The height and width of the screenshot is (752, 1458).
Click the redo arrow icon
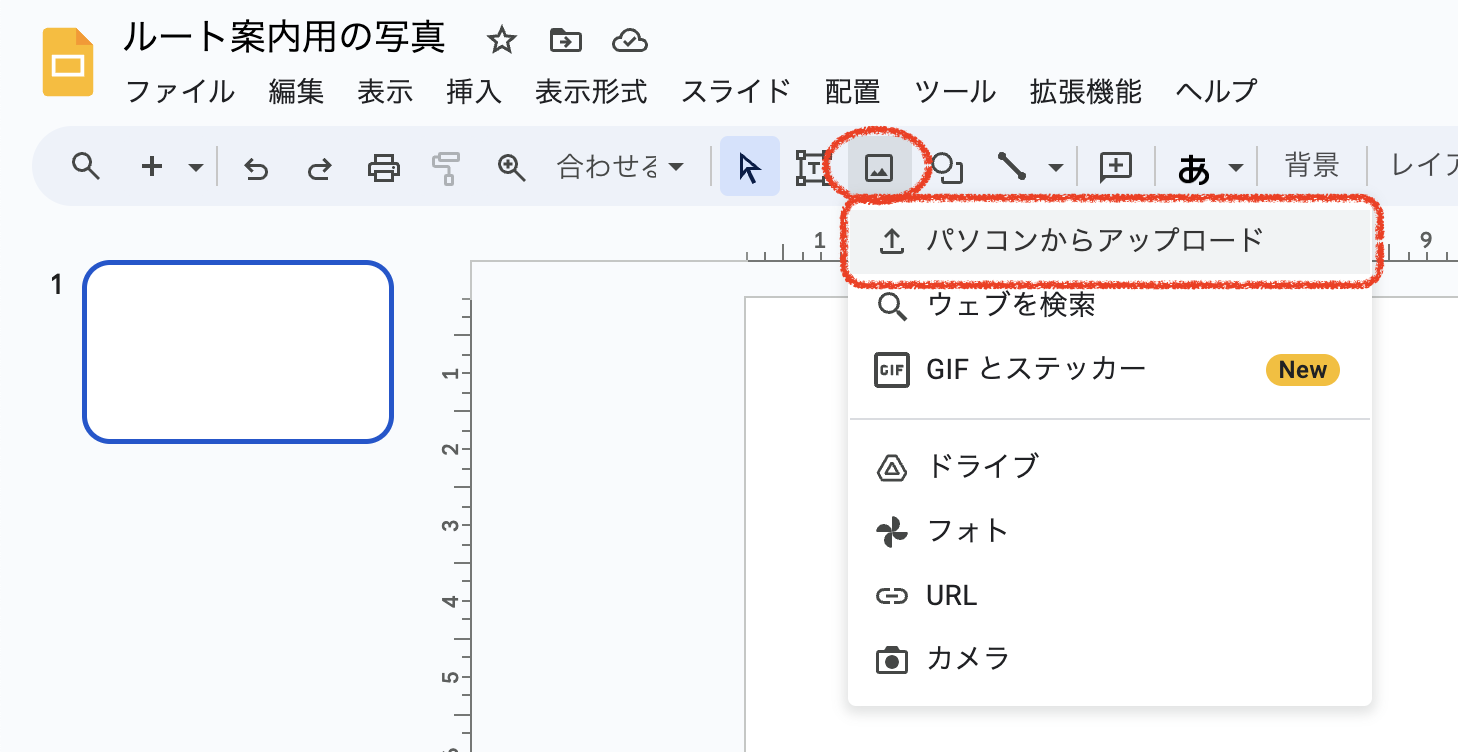coord(319,168)
